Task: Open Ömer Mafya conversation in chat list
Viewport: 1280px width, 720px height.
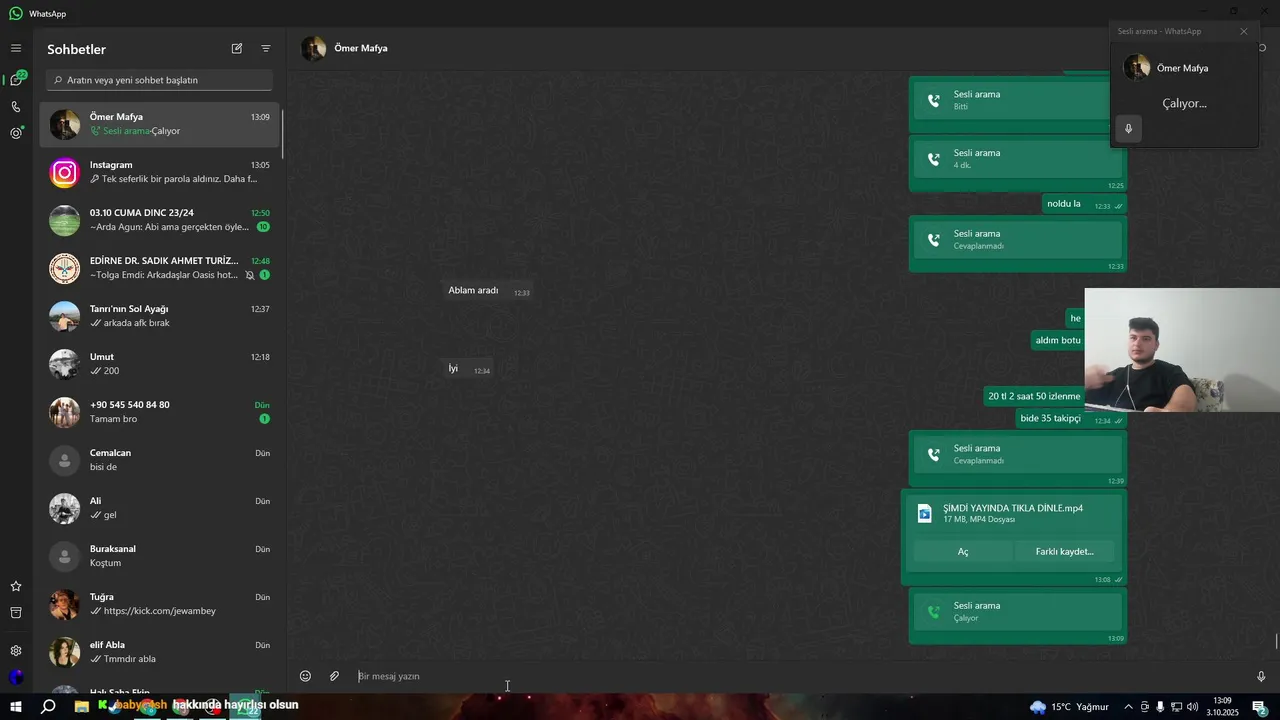Action: coord(160,124)
